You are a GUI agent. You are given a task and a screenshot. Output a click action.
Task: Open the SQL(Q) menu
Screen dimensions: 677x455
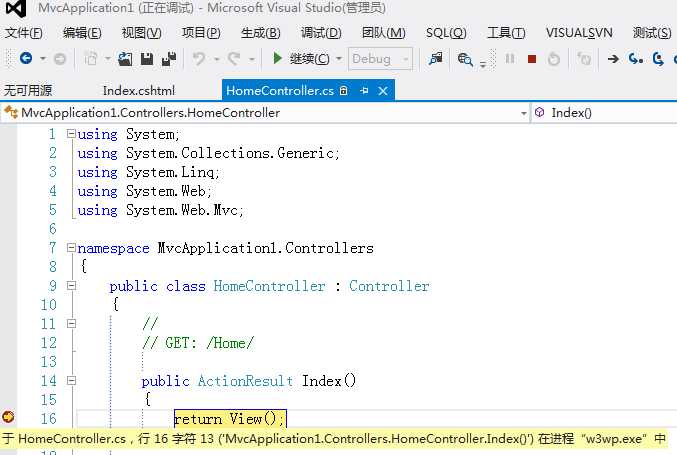pyautogui.click(x=446, y=33)
